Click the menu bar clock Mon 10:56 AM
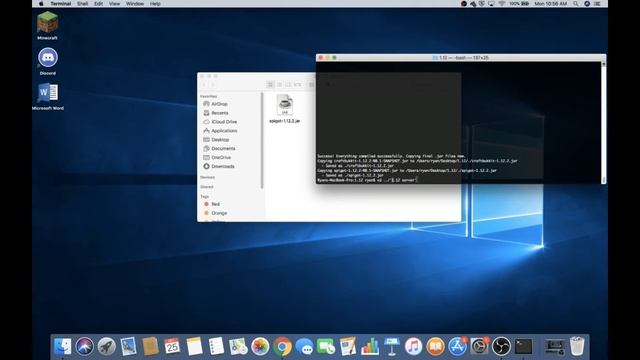640x360 pixels. pyautogui.click(x=551, y=4)
